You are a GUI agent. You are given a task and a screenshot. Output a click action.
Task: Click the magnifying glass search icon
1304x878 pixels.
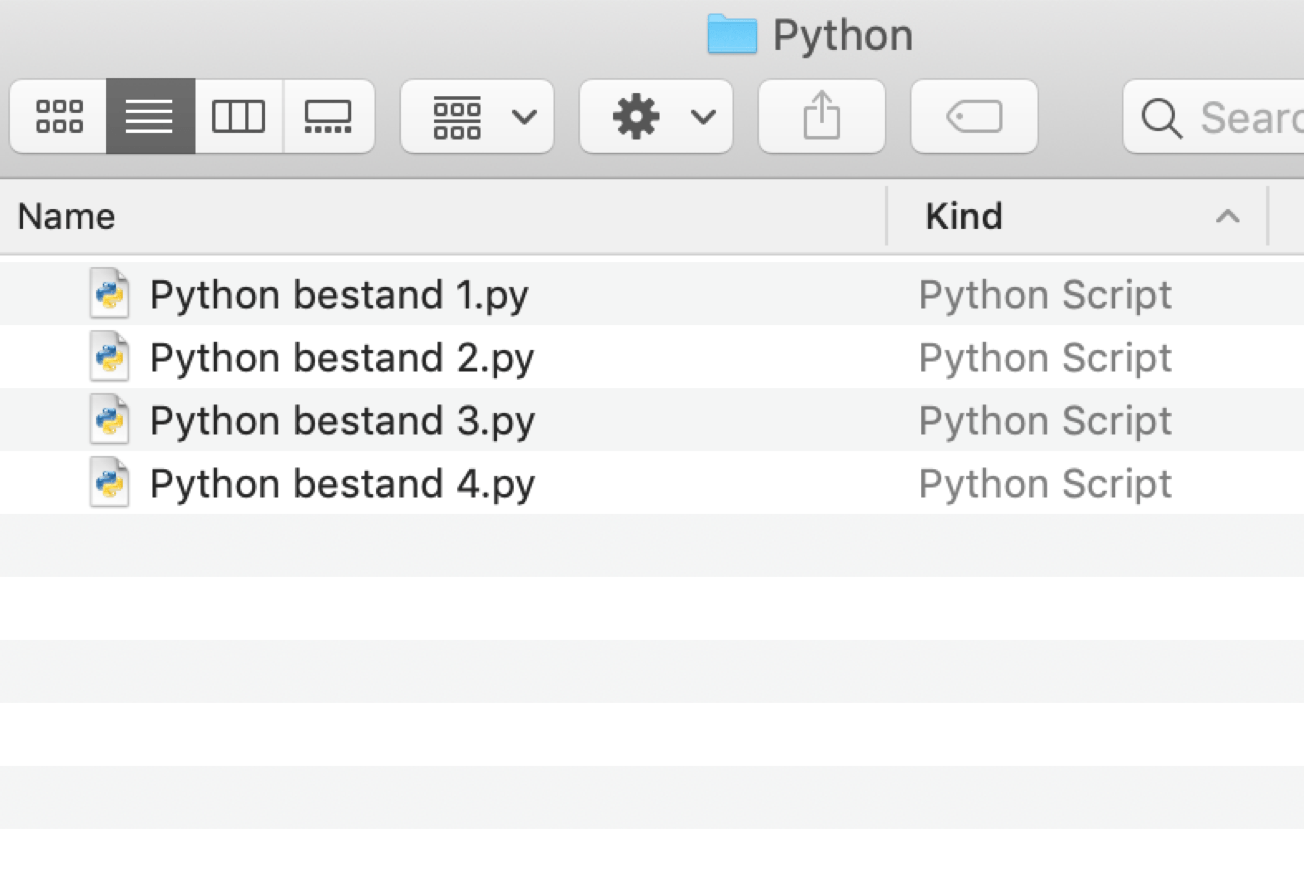(1161, 118)
